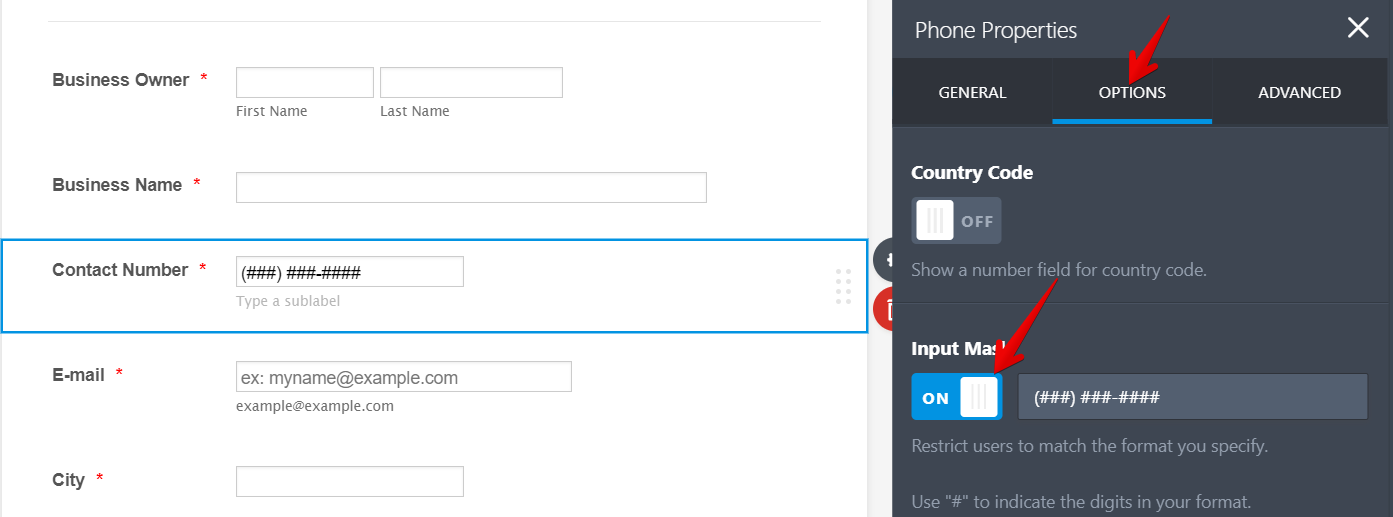Focus the Last Name input box

pyautogui.click(x=471, y=82)
